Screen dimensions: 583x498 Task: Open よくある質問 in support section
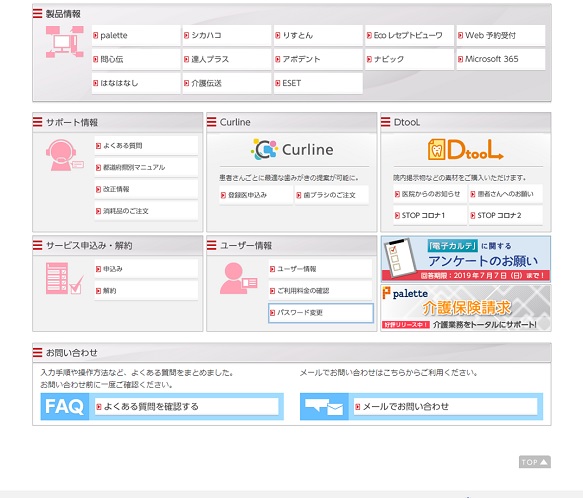[146, 145]
